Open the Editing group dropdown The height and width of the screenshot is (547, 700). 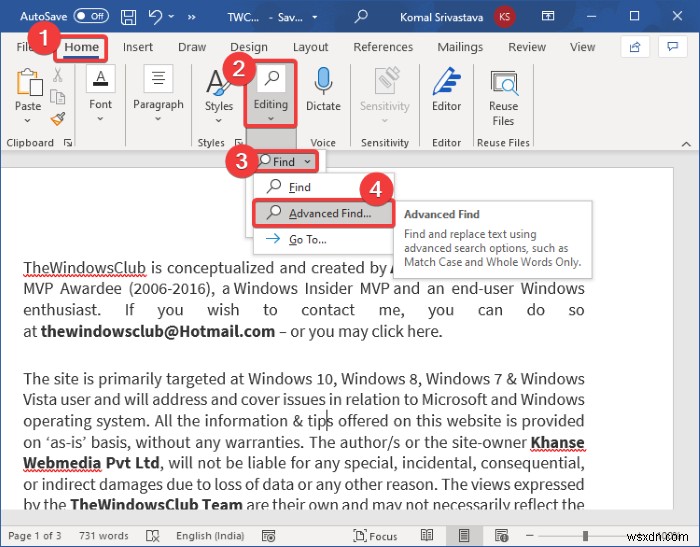[x=271, y=94]
